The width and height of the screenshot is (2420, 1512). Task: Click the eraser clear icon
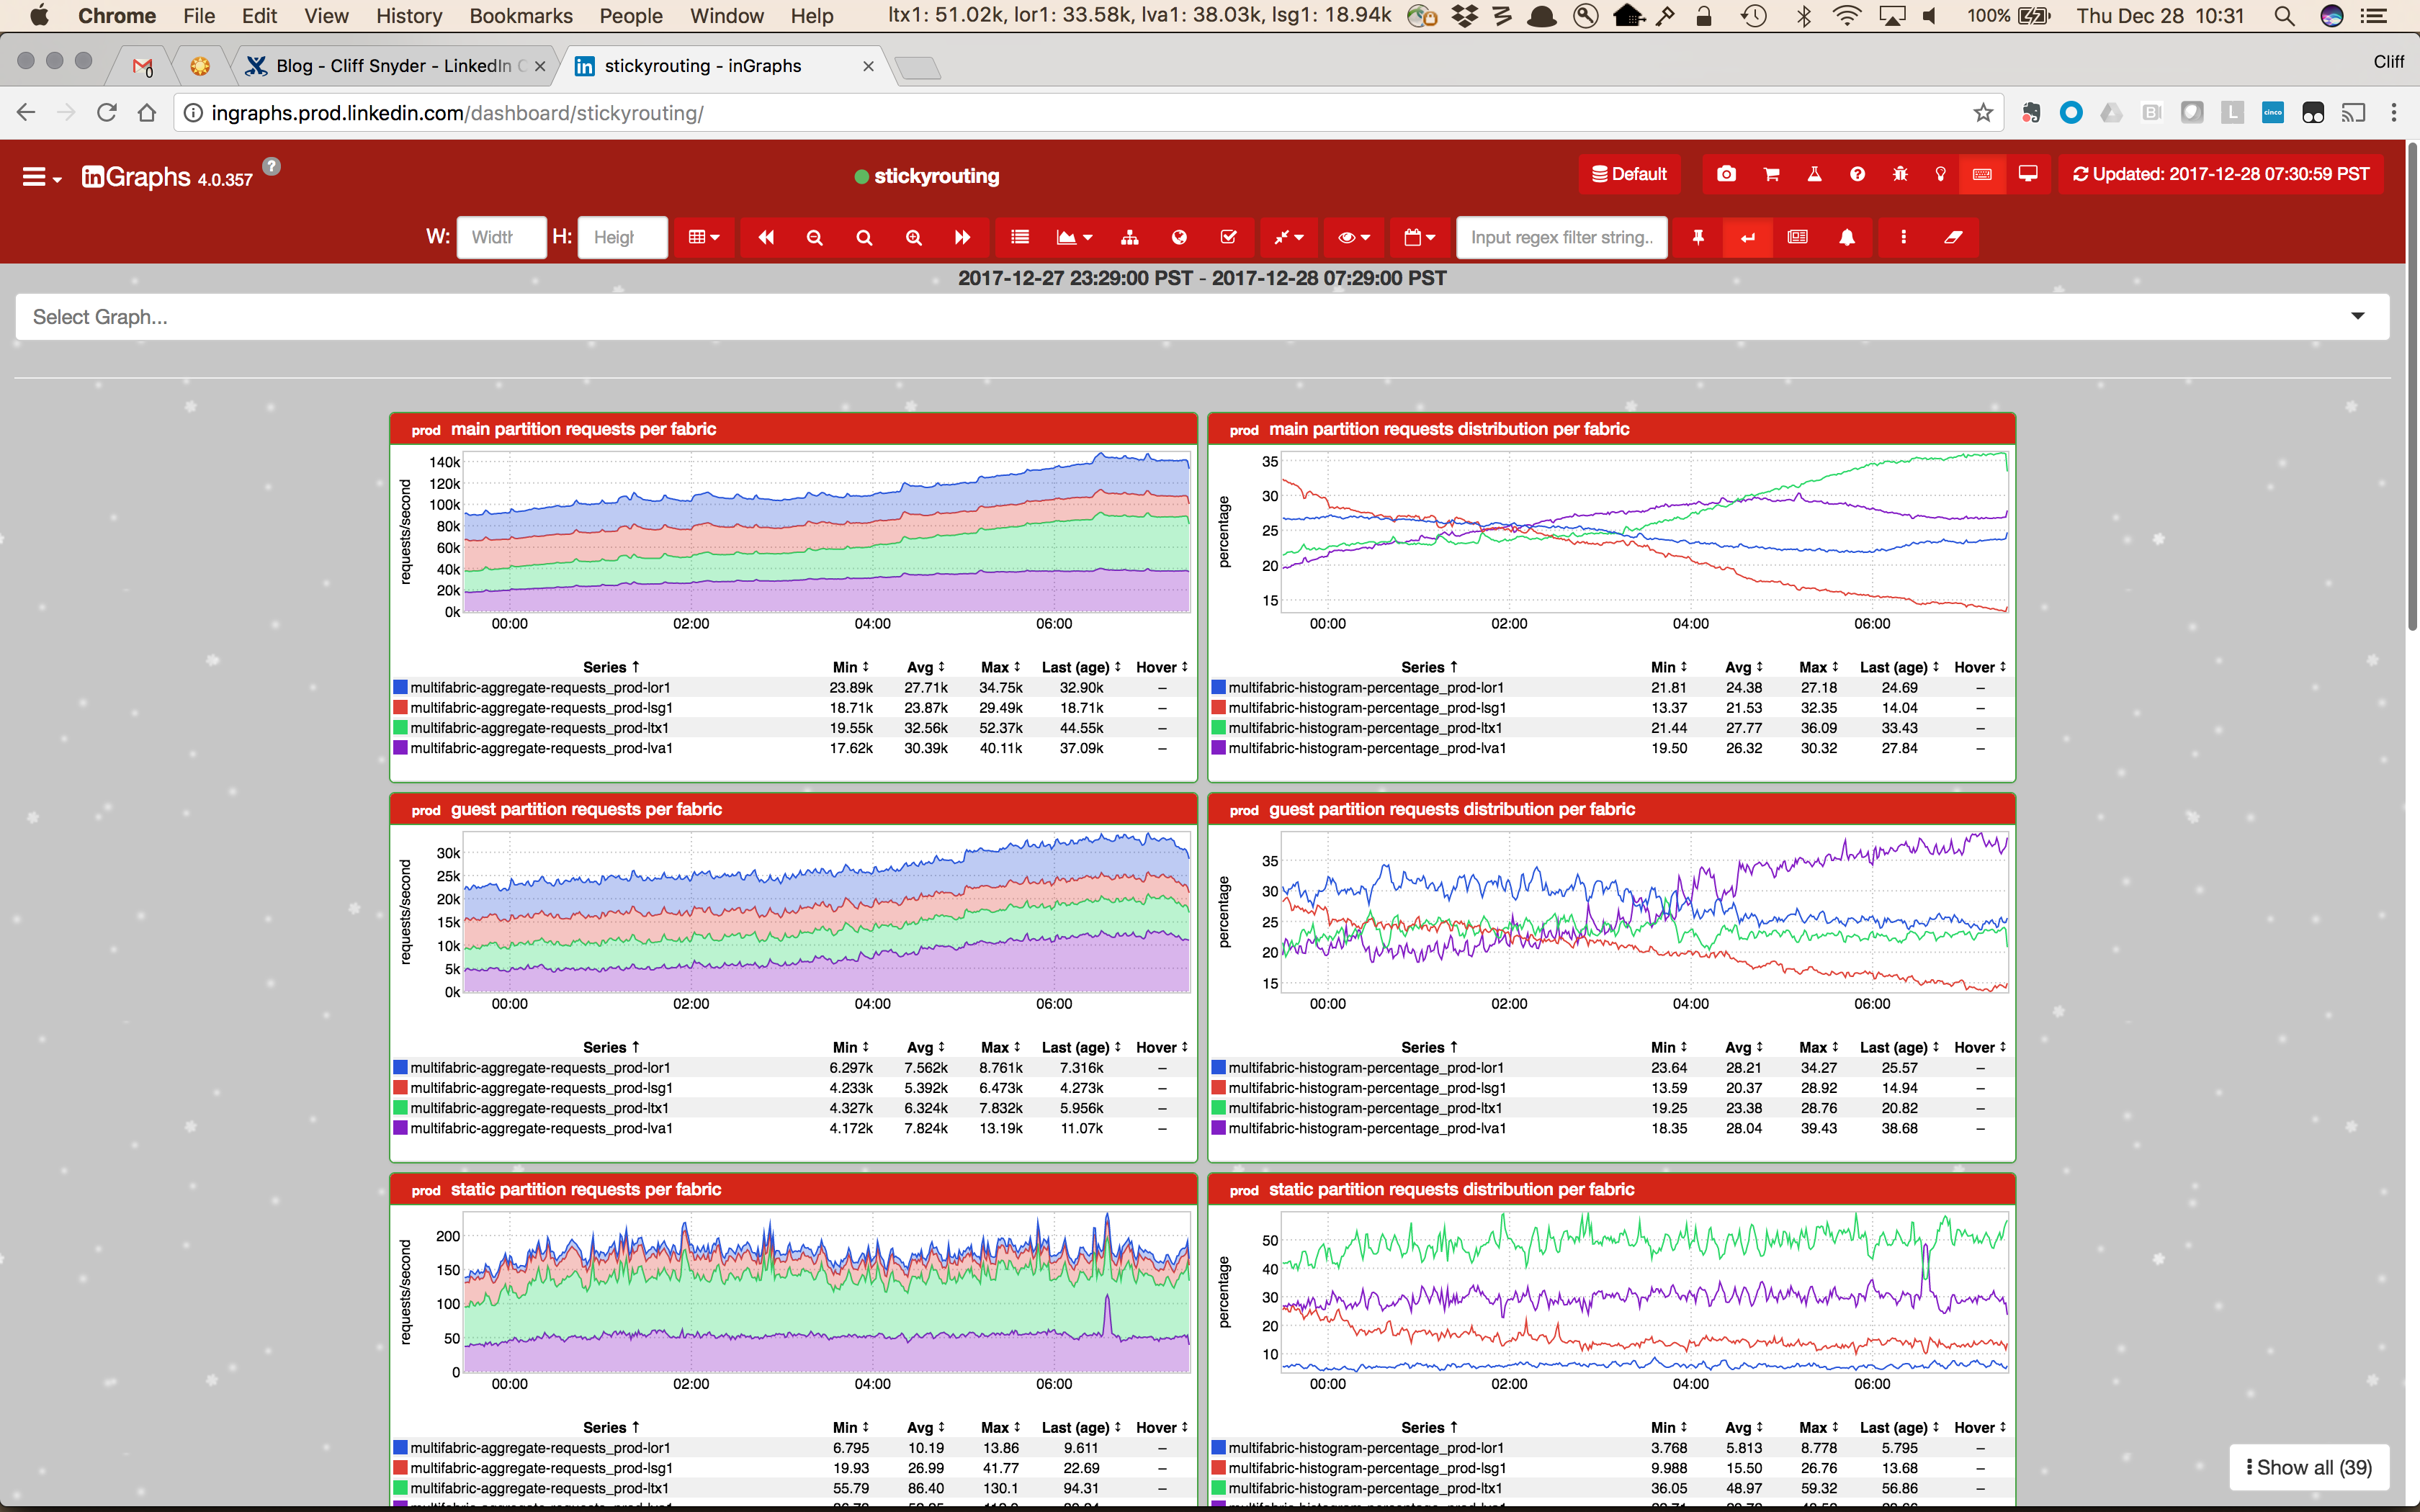point(1953,237)
